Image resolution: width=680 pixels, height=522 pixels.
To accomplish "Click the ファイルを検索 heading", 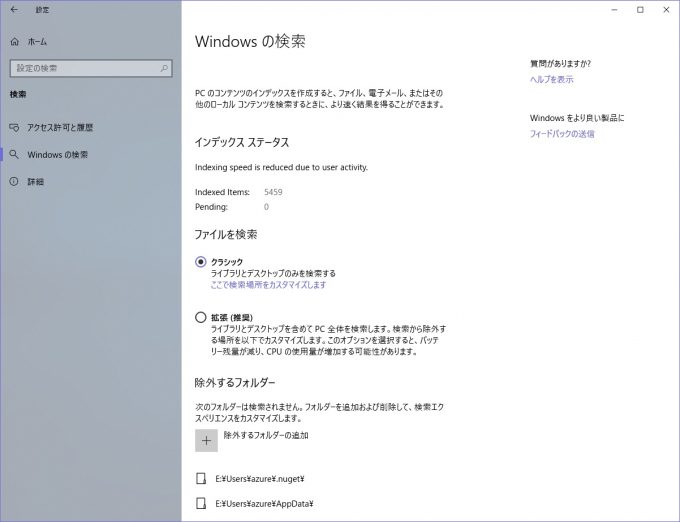I will [226, 235].
